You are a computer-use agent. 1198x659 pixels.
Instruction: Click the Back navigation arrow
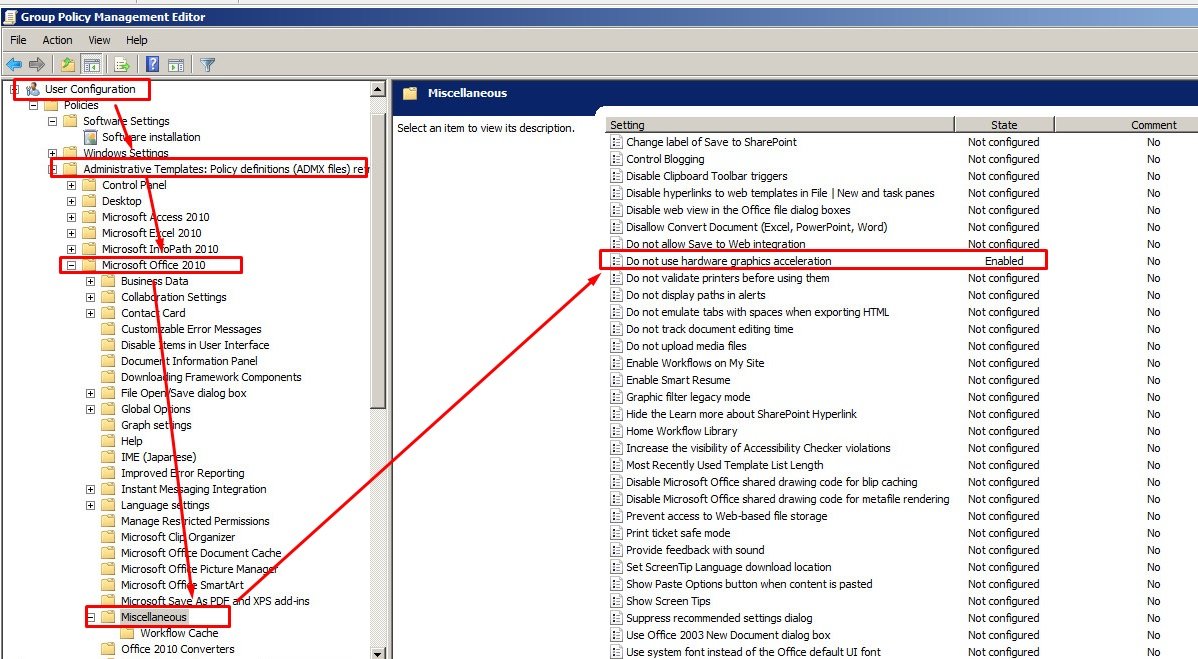click(x=13, y=64)
